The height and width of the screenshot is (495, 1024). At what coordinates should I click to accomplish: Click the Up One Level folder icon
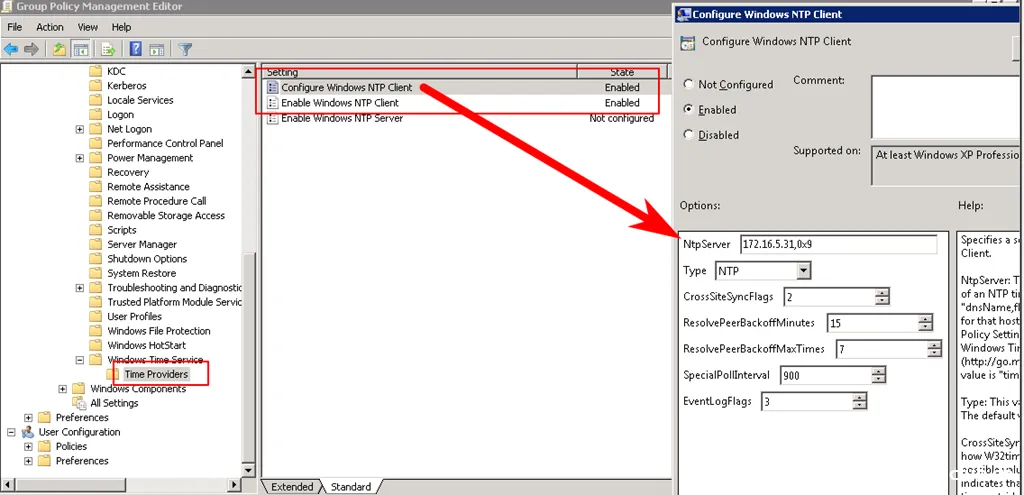coord(60,49)
